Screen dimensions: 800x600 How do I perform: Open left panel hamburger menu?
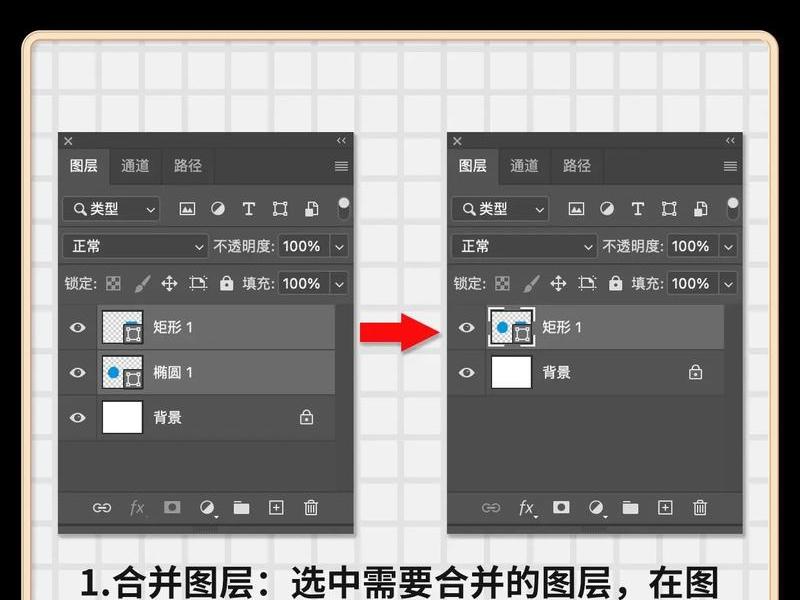click(341, 166)
